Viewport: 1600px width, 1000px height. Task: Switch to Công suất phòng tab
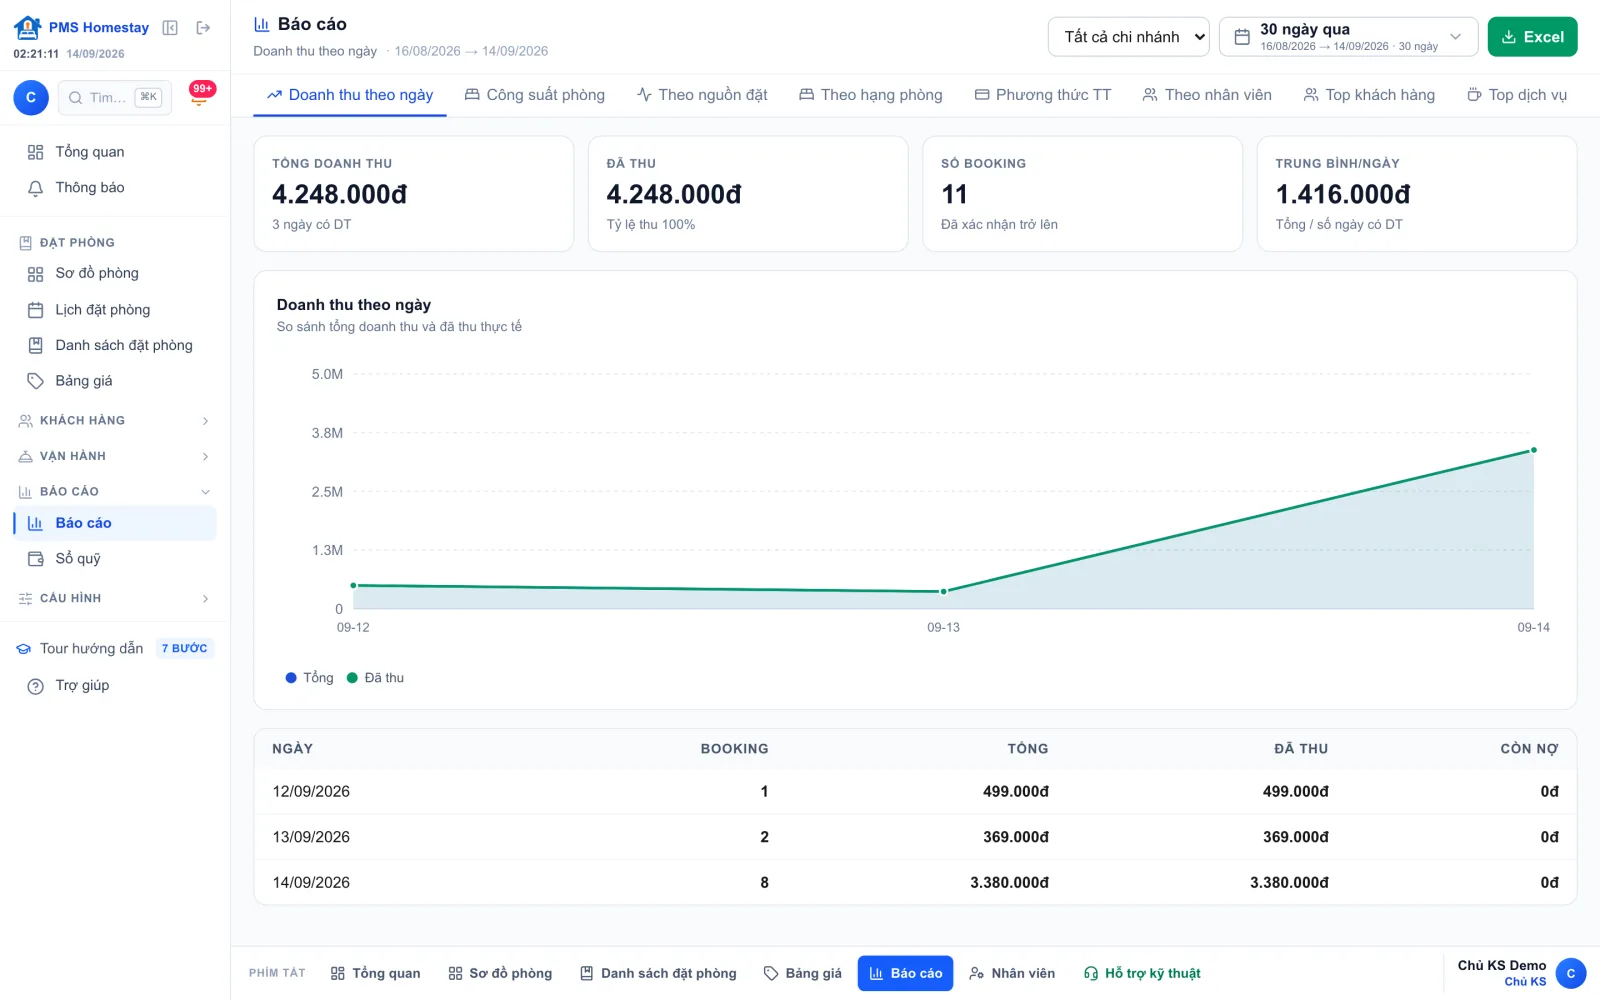coord(534,95)
